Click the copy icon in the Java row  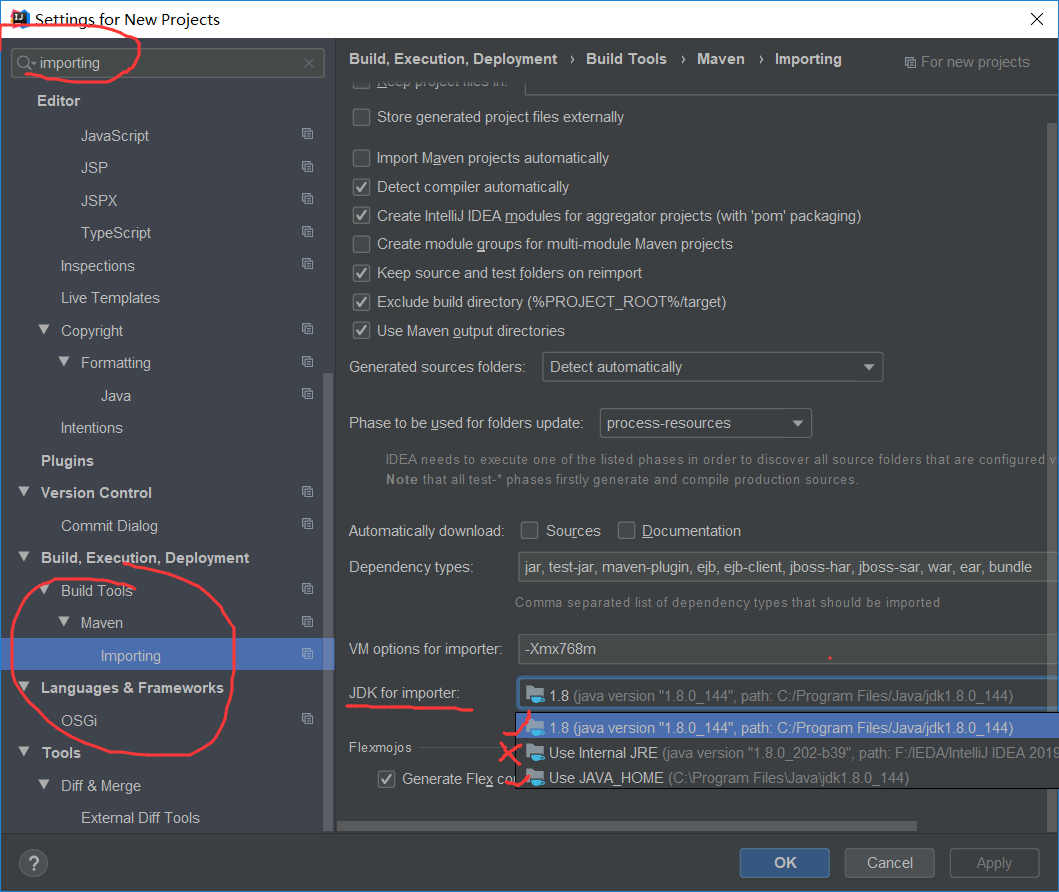(307, 394)
